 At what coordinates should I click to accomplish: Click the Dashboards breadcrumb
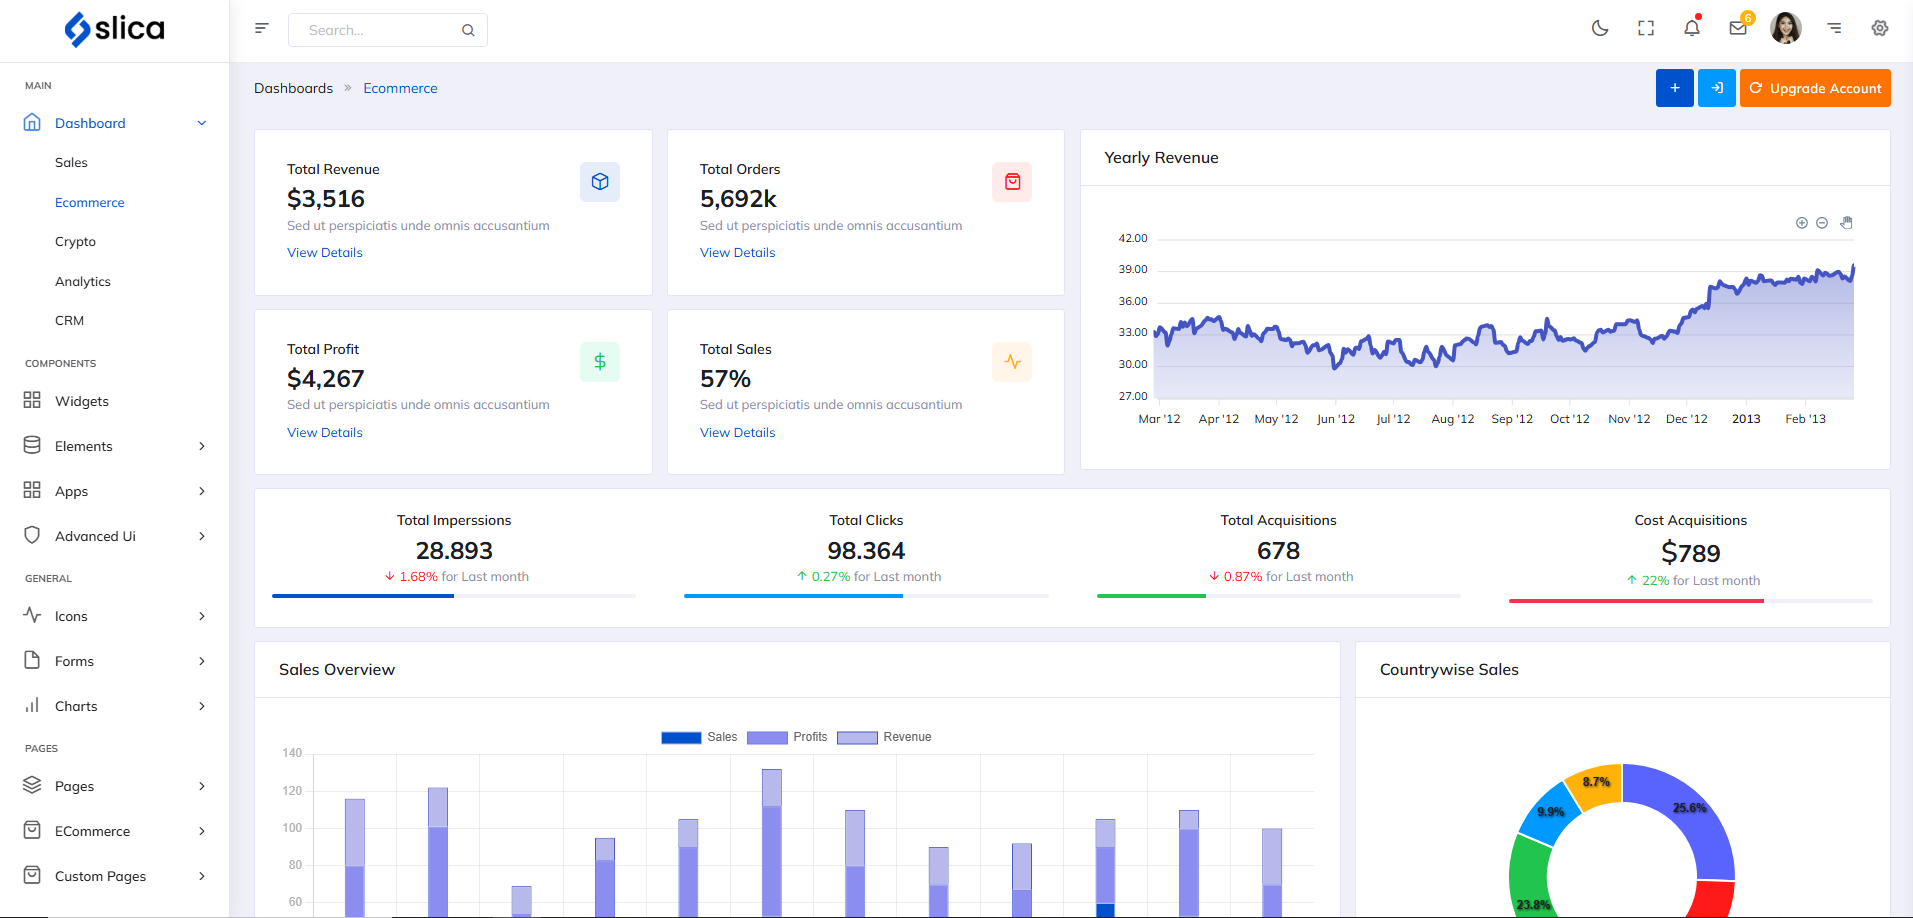tap(293, 88)
